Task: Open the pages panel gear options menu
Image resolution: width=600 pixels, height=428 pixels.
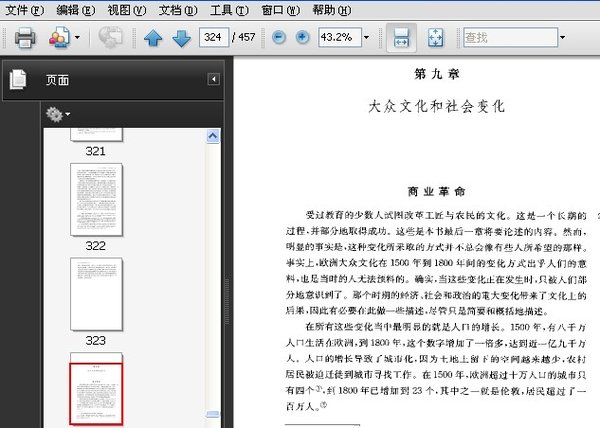Action: pyautogui.click(x=58, y=114)
